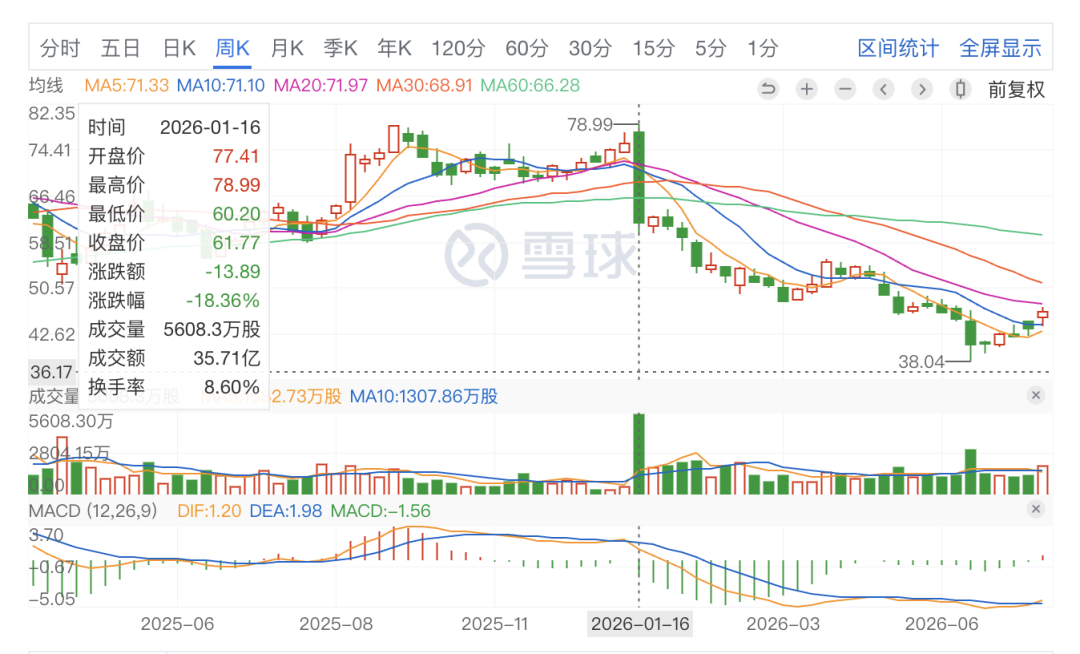Click the 2025-08 date axis label
The height and width of the screenshot is (654, 1080).
click(335, 624)
